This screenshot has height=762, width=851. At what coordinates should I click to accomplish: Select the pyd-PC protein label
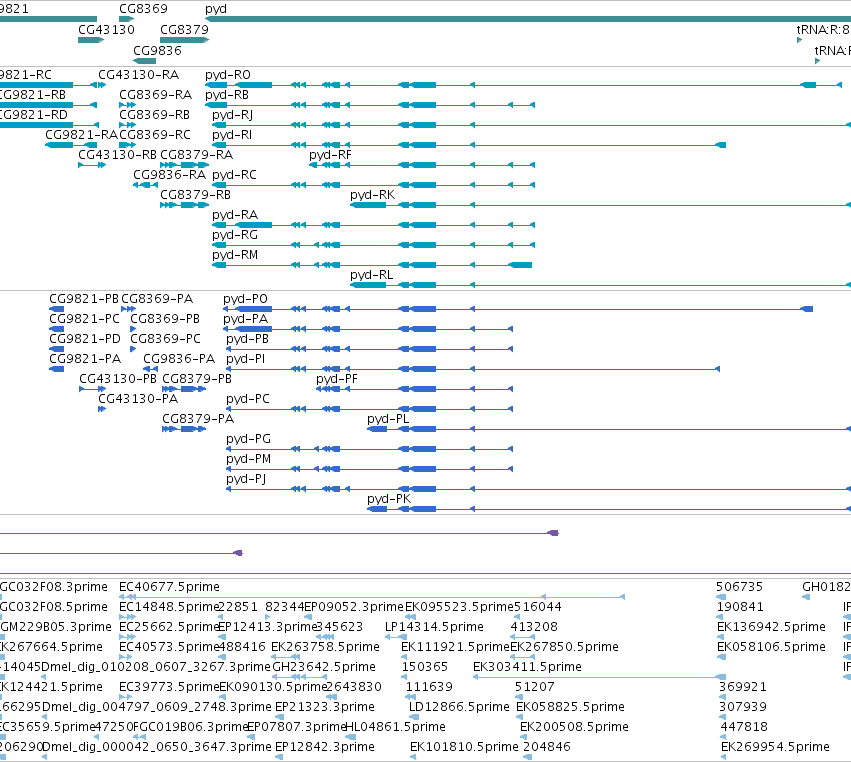point(248,400)
